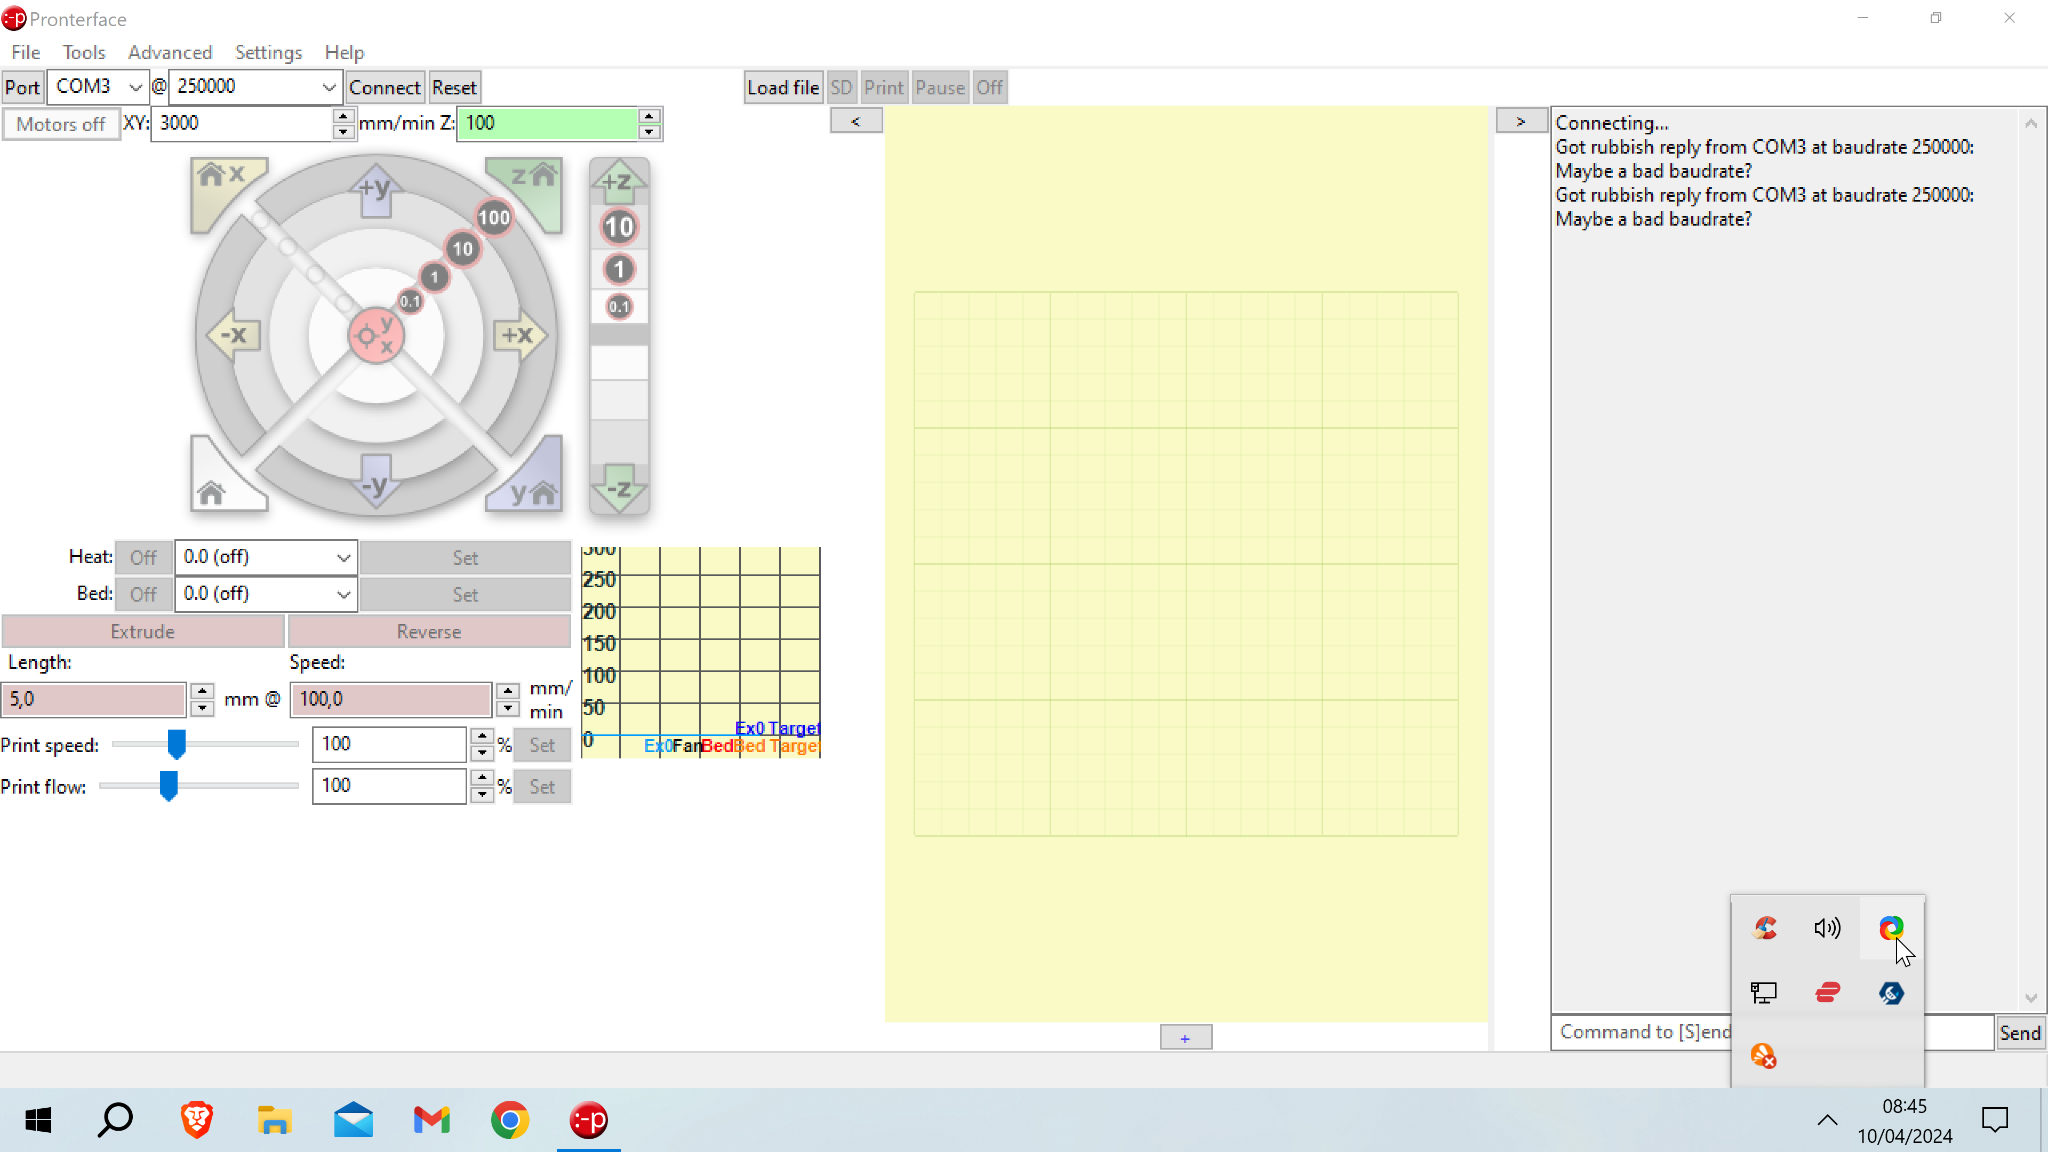The height and width of the screenshot is (1152, 2048).
Task: Expand the 250000 baudrate dropdown
Action: [256, 87]
